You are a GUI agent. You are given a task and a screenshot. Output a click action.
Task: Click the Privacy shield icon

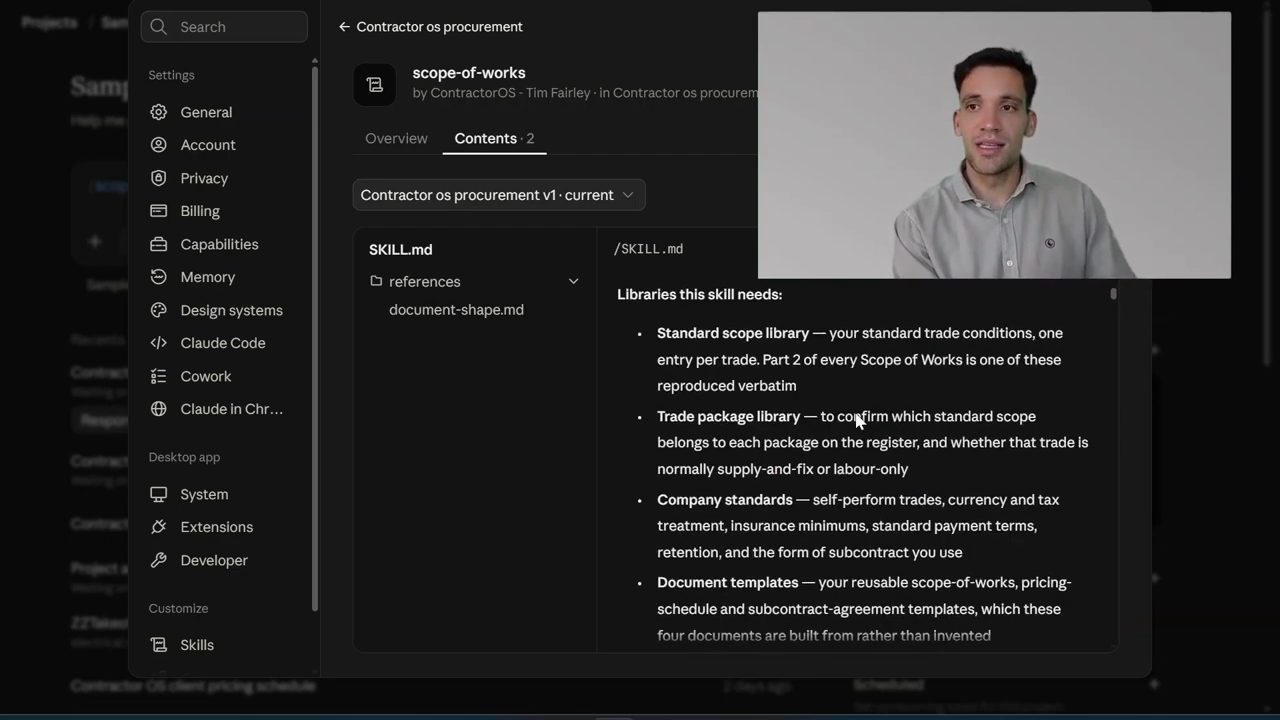coord(158,178)
